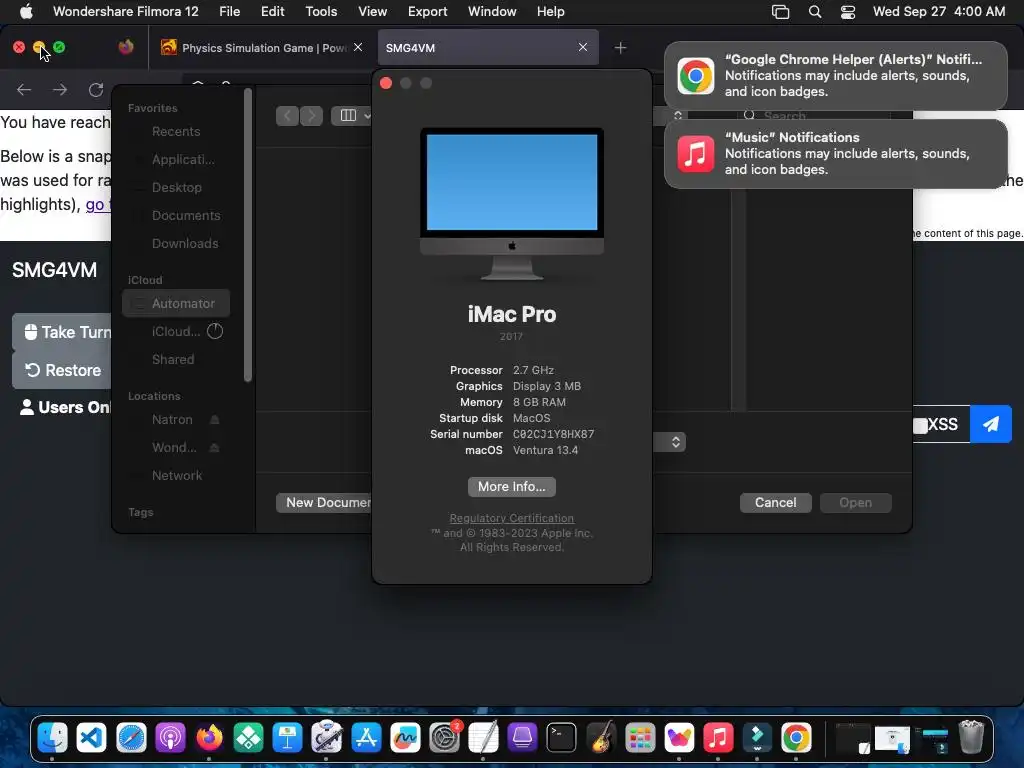Open the Trash in the dock
This screenshot has width=1024, height=768.
[971, 738]
